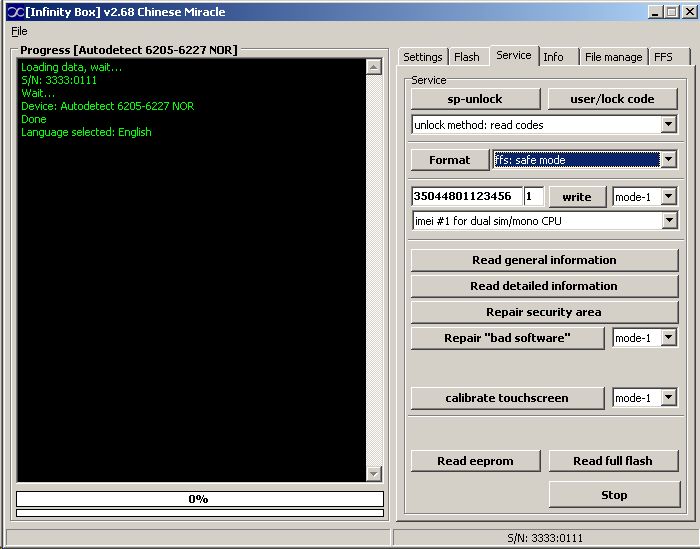Image resolution: width=700 pixels, height=549 pixels.
Task: Minimize the Infinity Box window
Action: 655,12
